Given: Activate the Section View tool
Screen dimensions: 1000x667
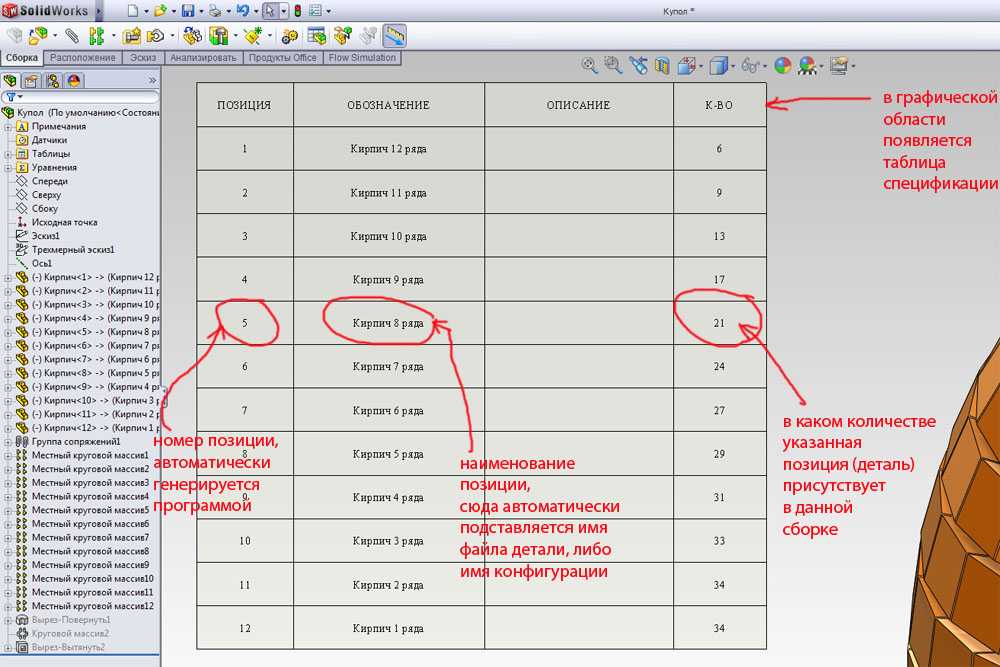Looking at the screenshot, I should coord(661,66).
